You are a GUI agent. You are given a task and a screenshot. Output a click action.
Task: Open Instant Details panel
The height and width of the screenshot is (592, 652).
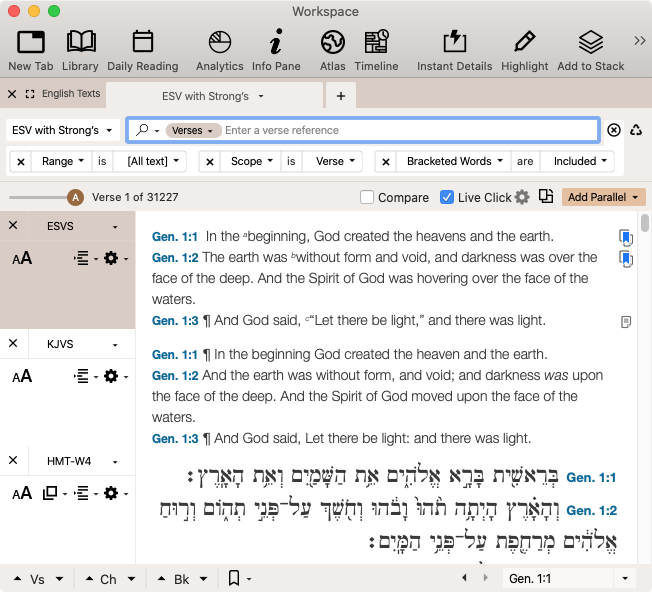[454, 42]
